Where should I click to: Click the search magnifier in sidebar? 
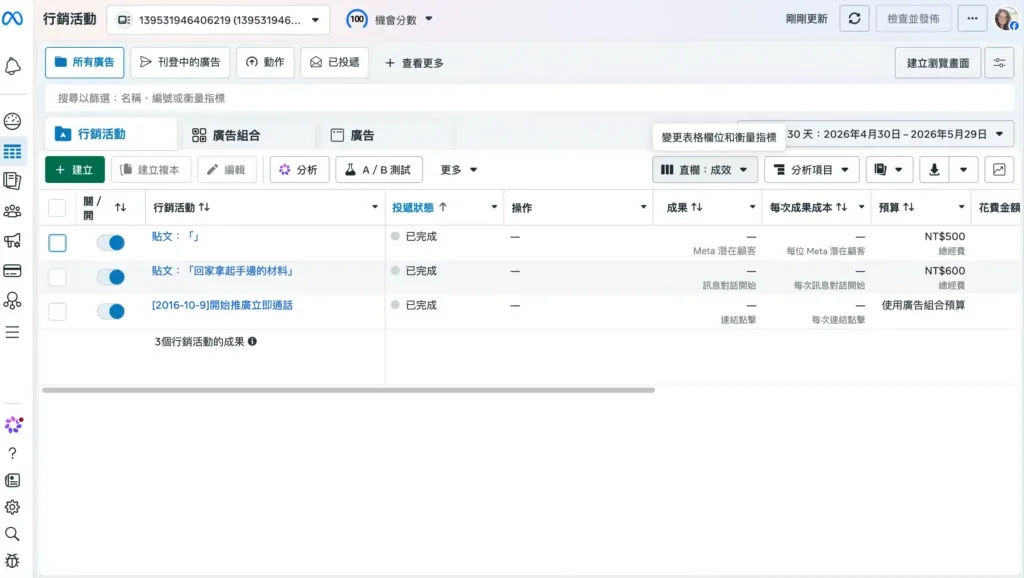pos(12,534)
